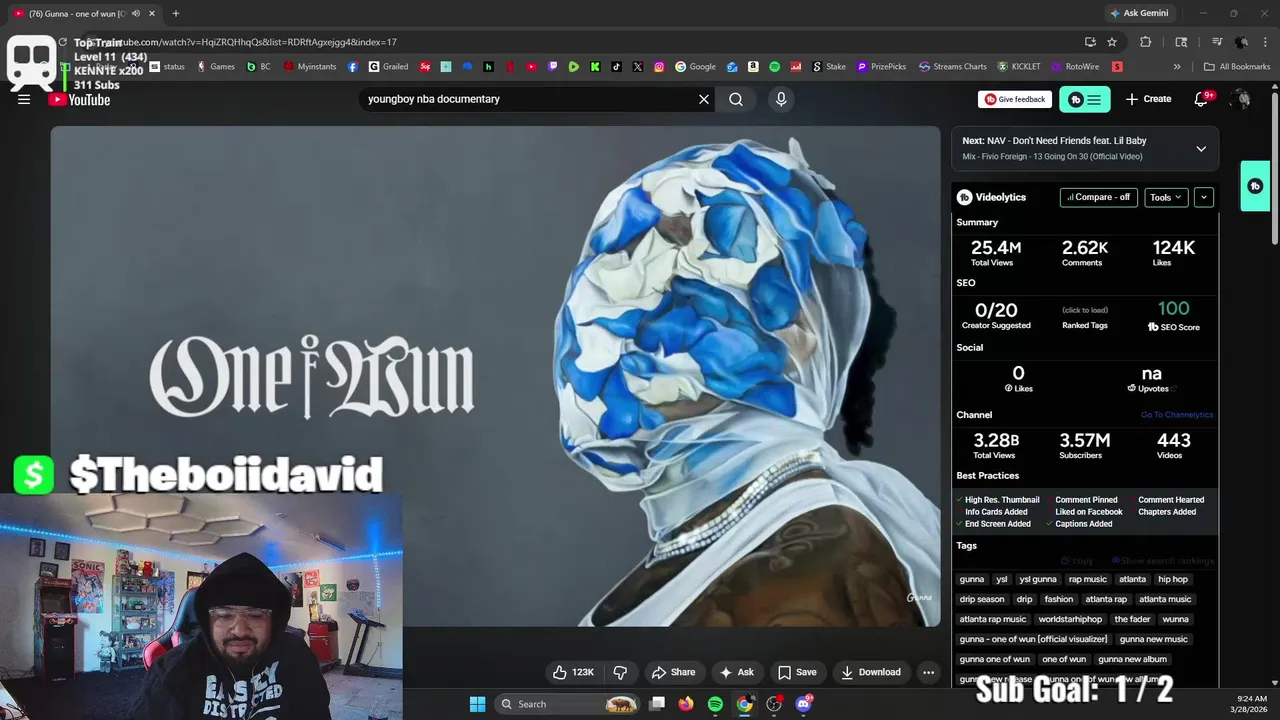Open the Create menu
Screen dimensions: 1280x720
click(x=1148, y=99)
